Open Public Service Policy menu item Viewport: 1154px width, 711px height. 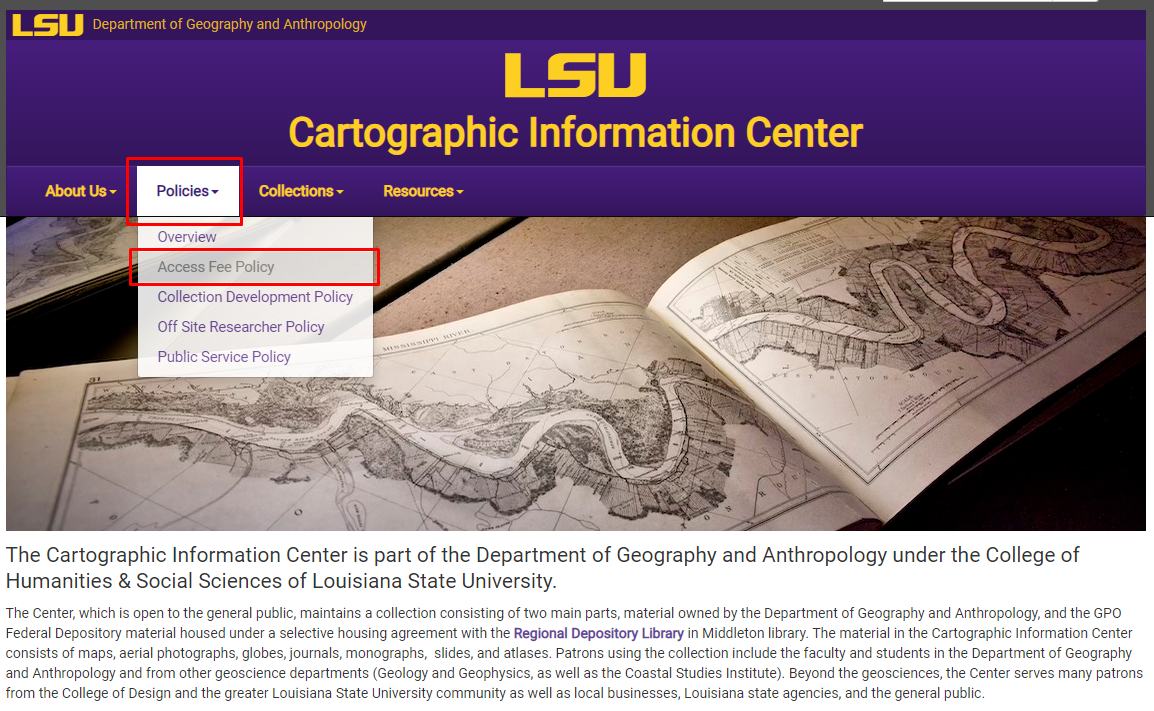(x=255, y=357)
